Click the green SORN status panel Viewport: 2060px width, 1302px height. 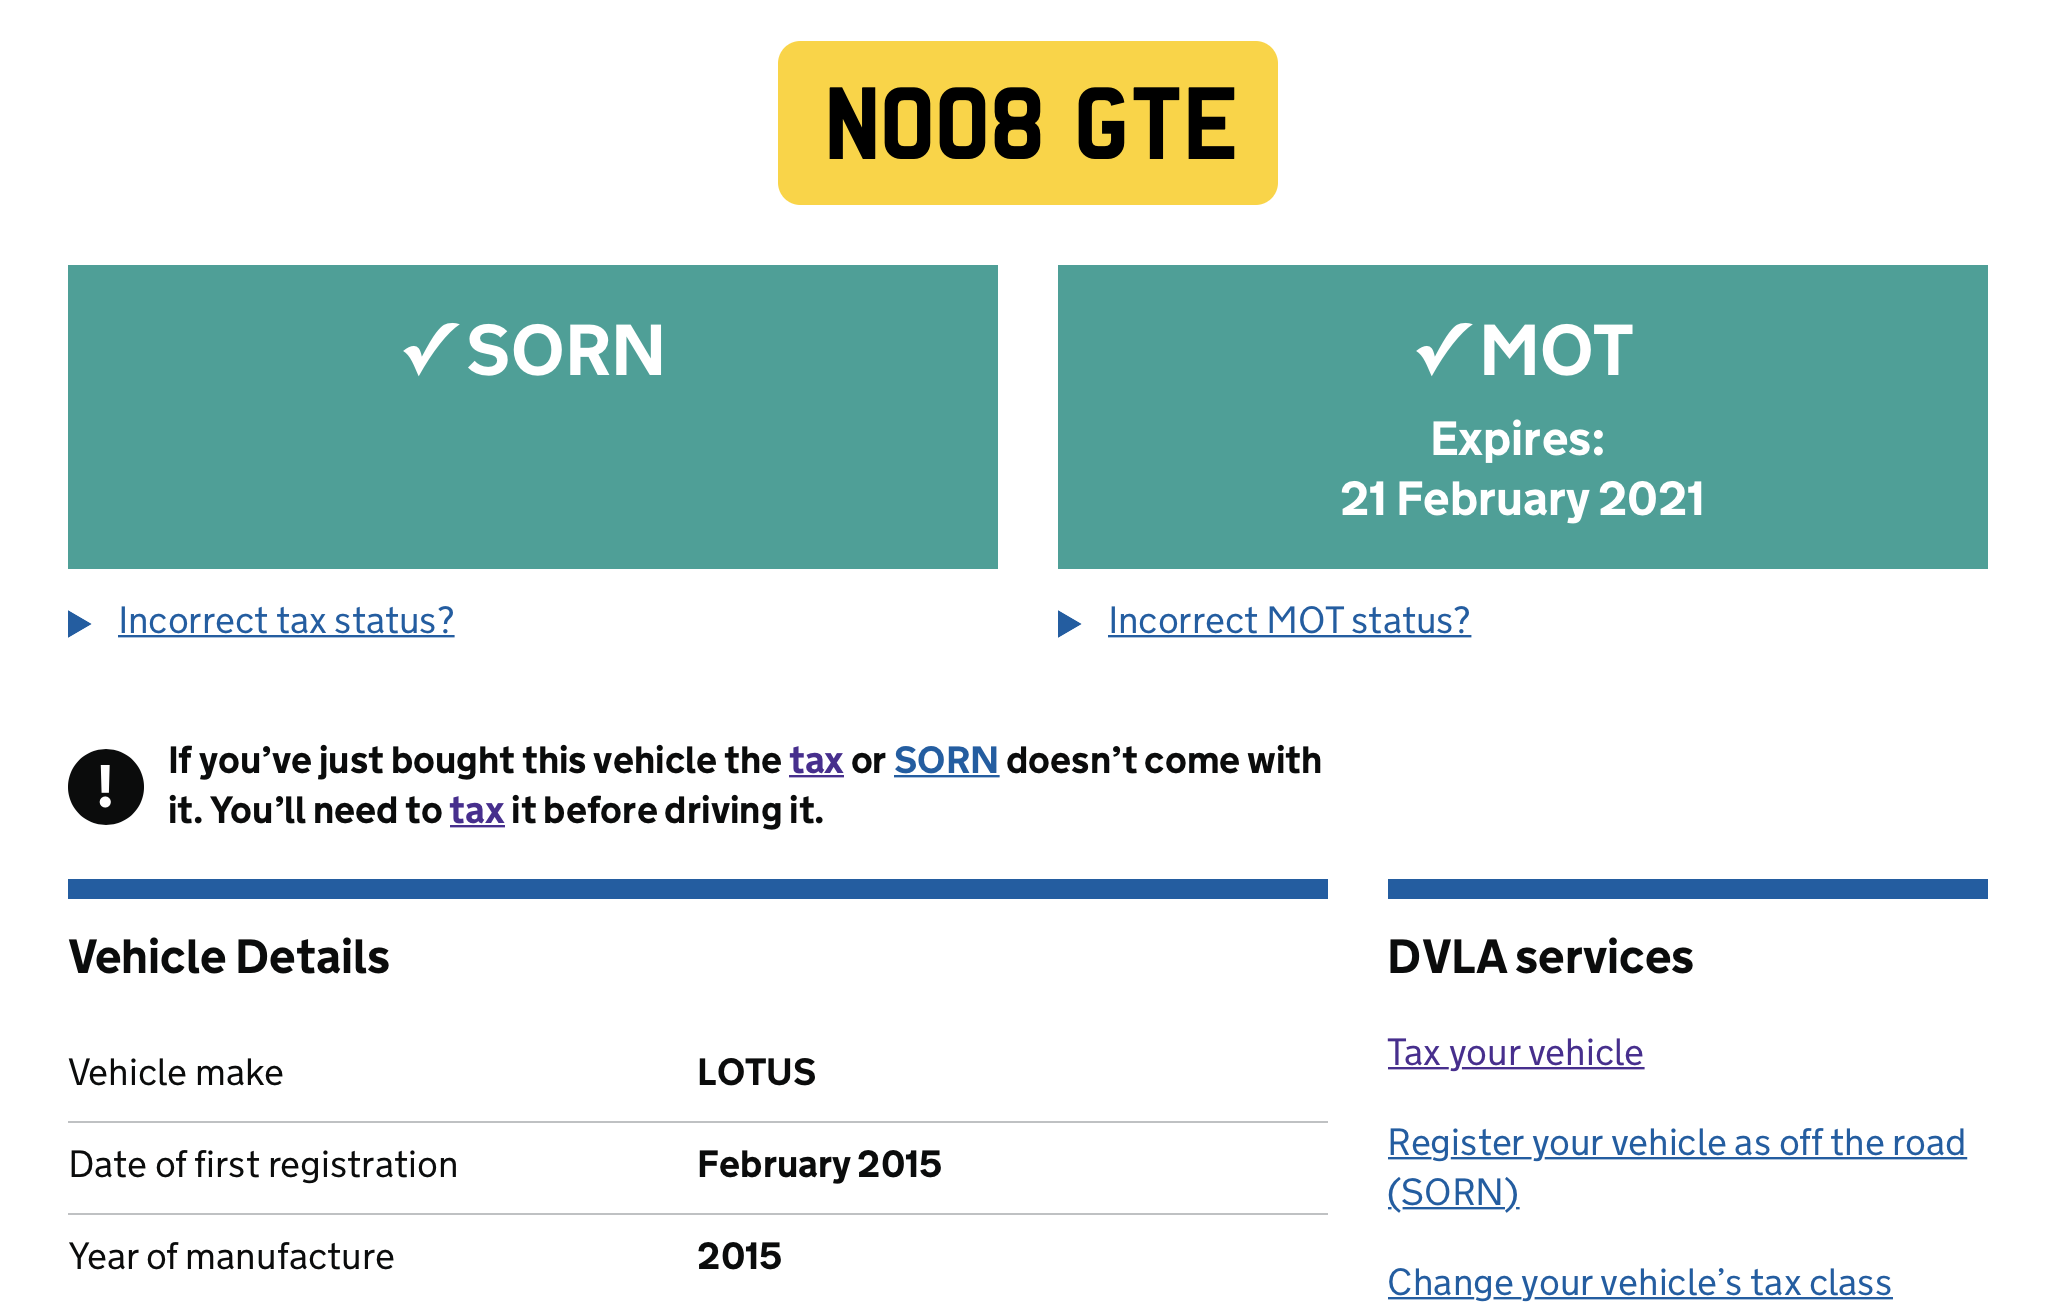[533, 417]
